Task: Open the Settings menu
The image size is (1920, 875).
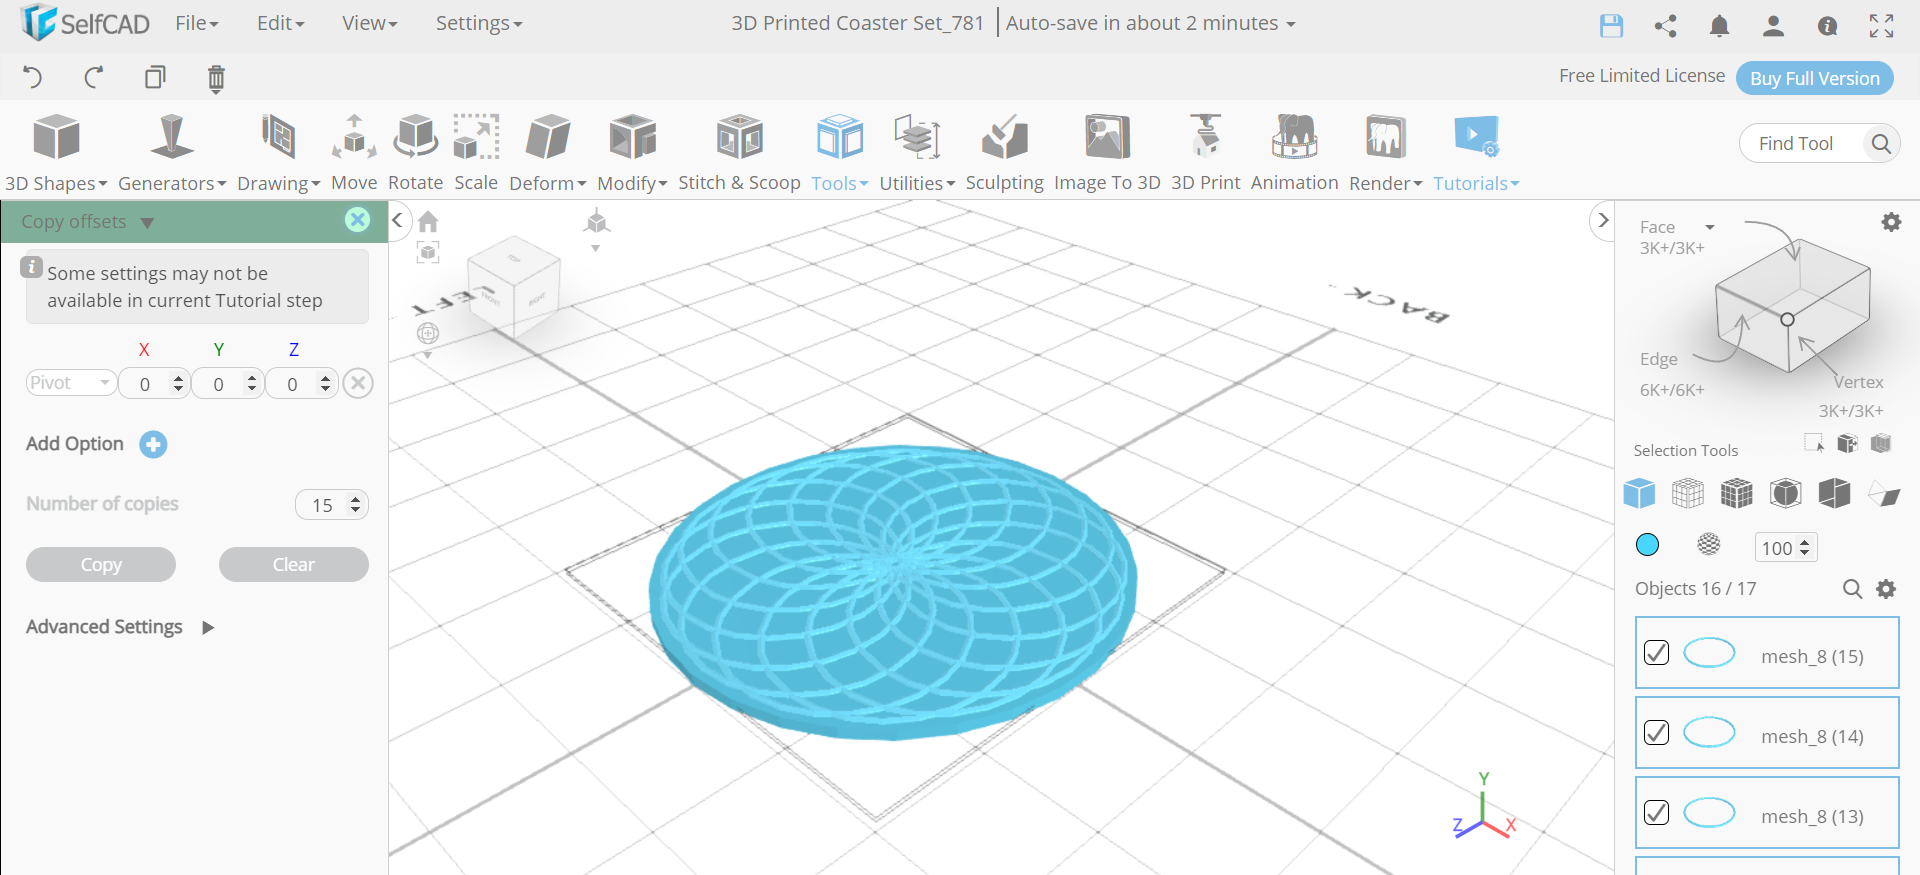Action: point(478,23)
